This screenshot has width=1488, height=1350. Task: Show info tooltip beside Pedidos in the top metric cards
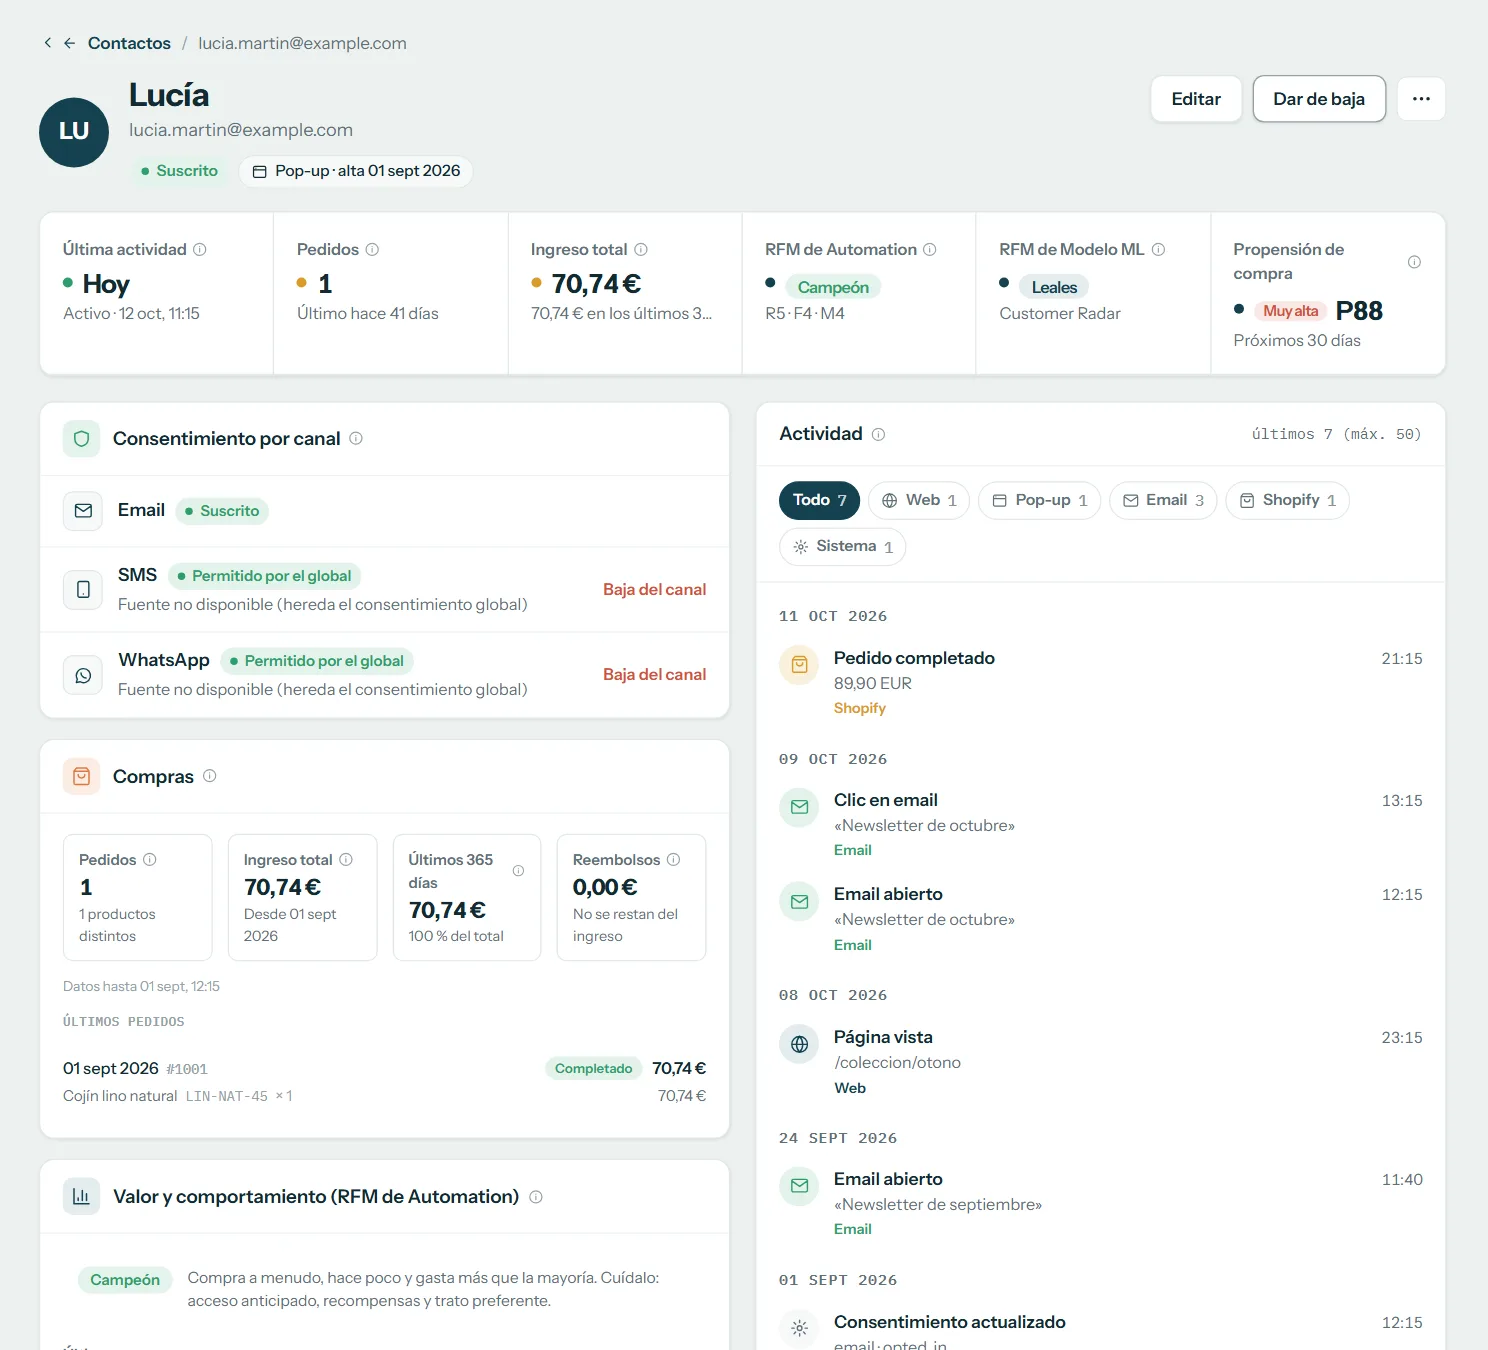click(372, 249)
